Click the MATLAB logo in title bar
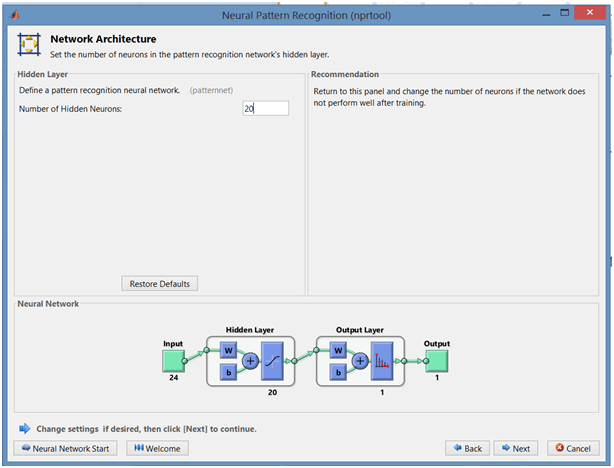Viewport: 614px width, 468px height. pos(15,15)
